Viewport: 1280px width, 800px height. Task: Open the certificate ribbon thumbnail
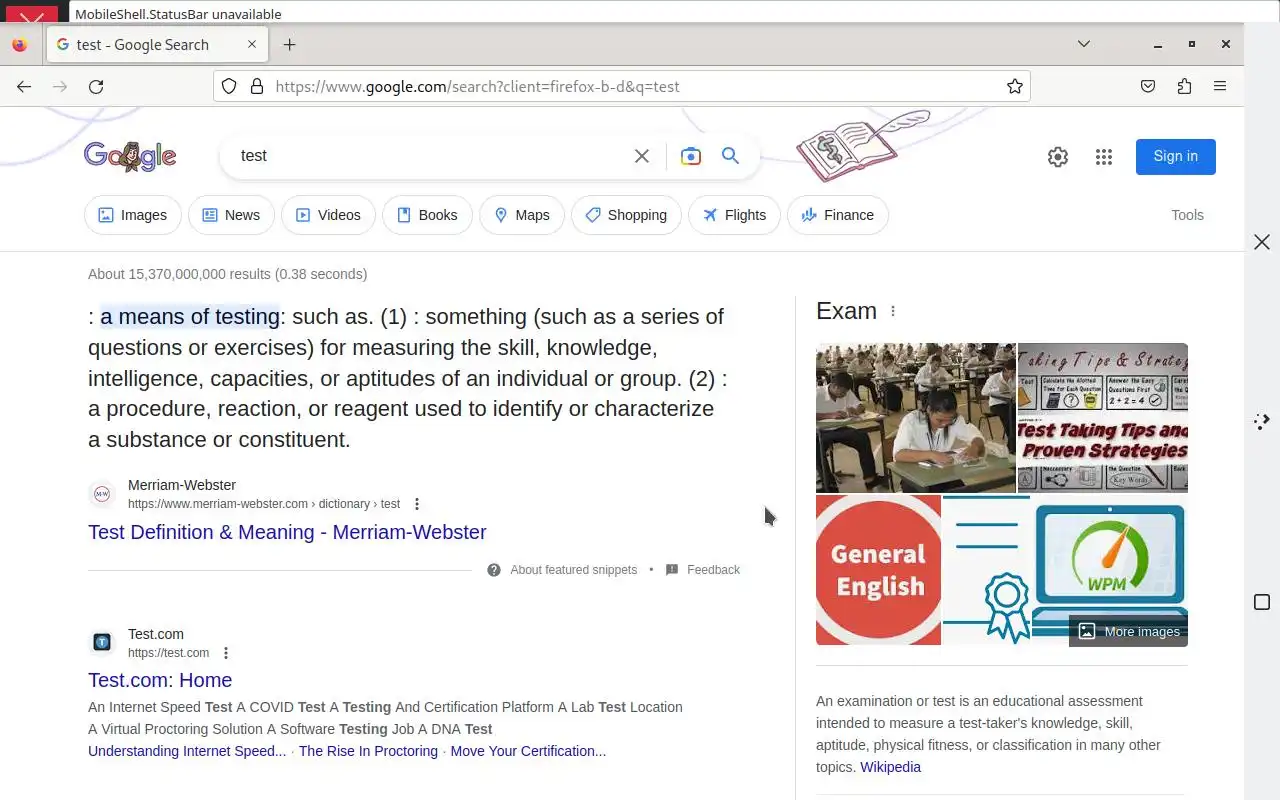(x=986, y=570)
